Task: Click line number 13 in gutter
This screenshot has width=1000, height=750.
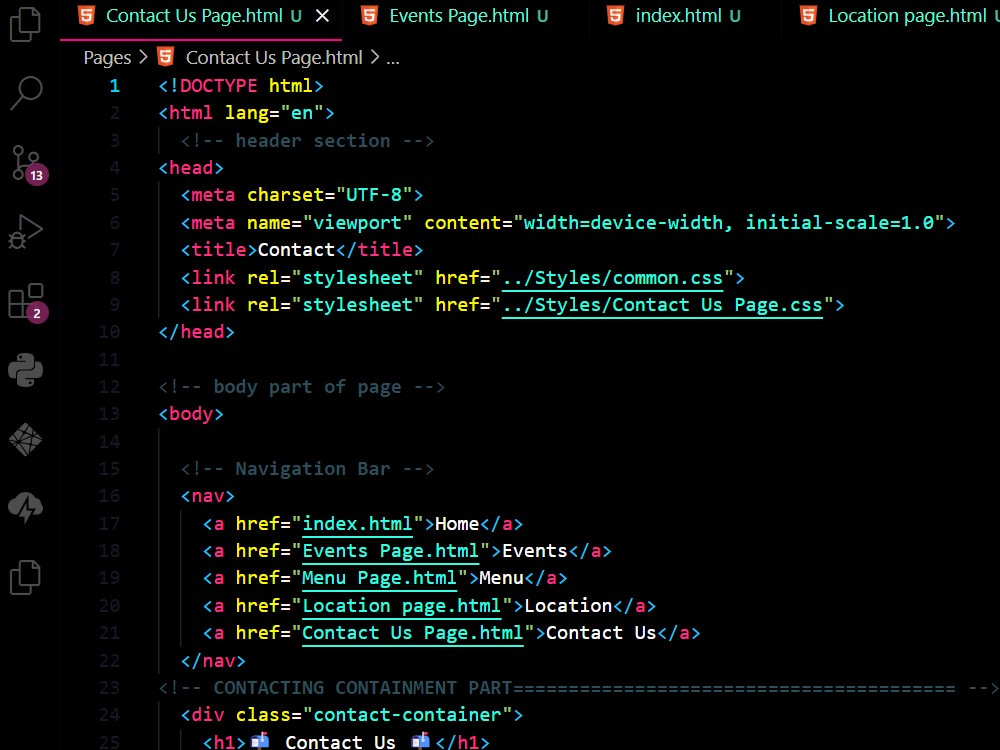Action: point(109,414)
